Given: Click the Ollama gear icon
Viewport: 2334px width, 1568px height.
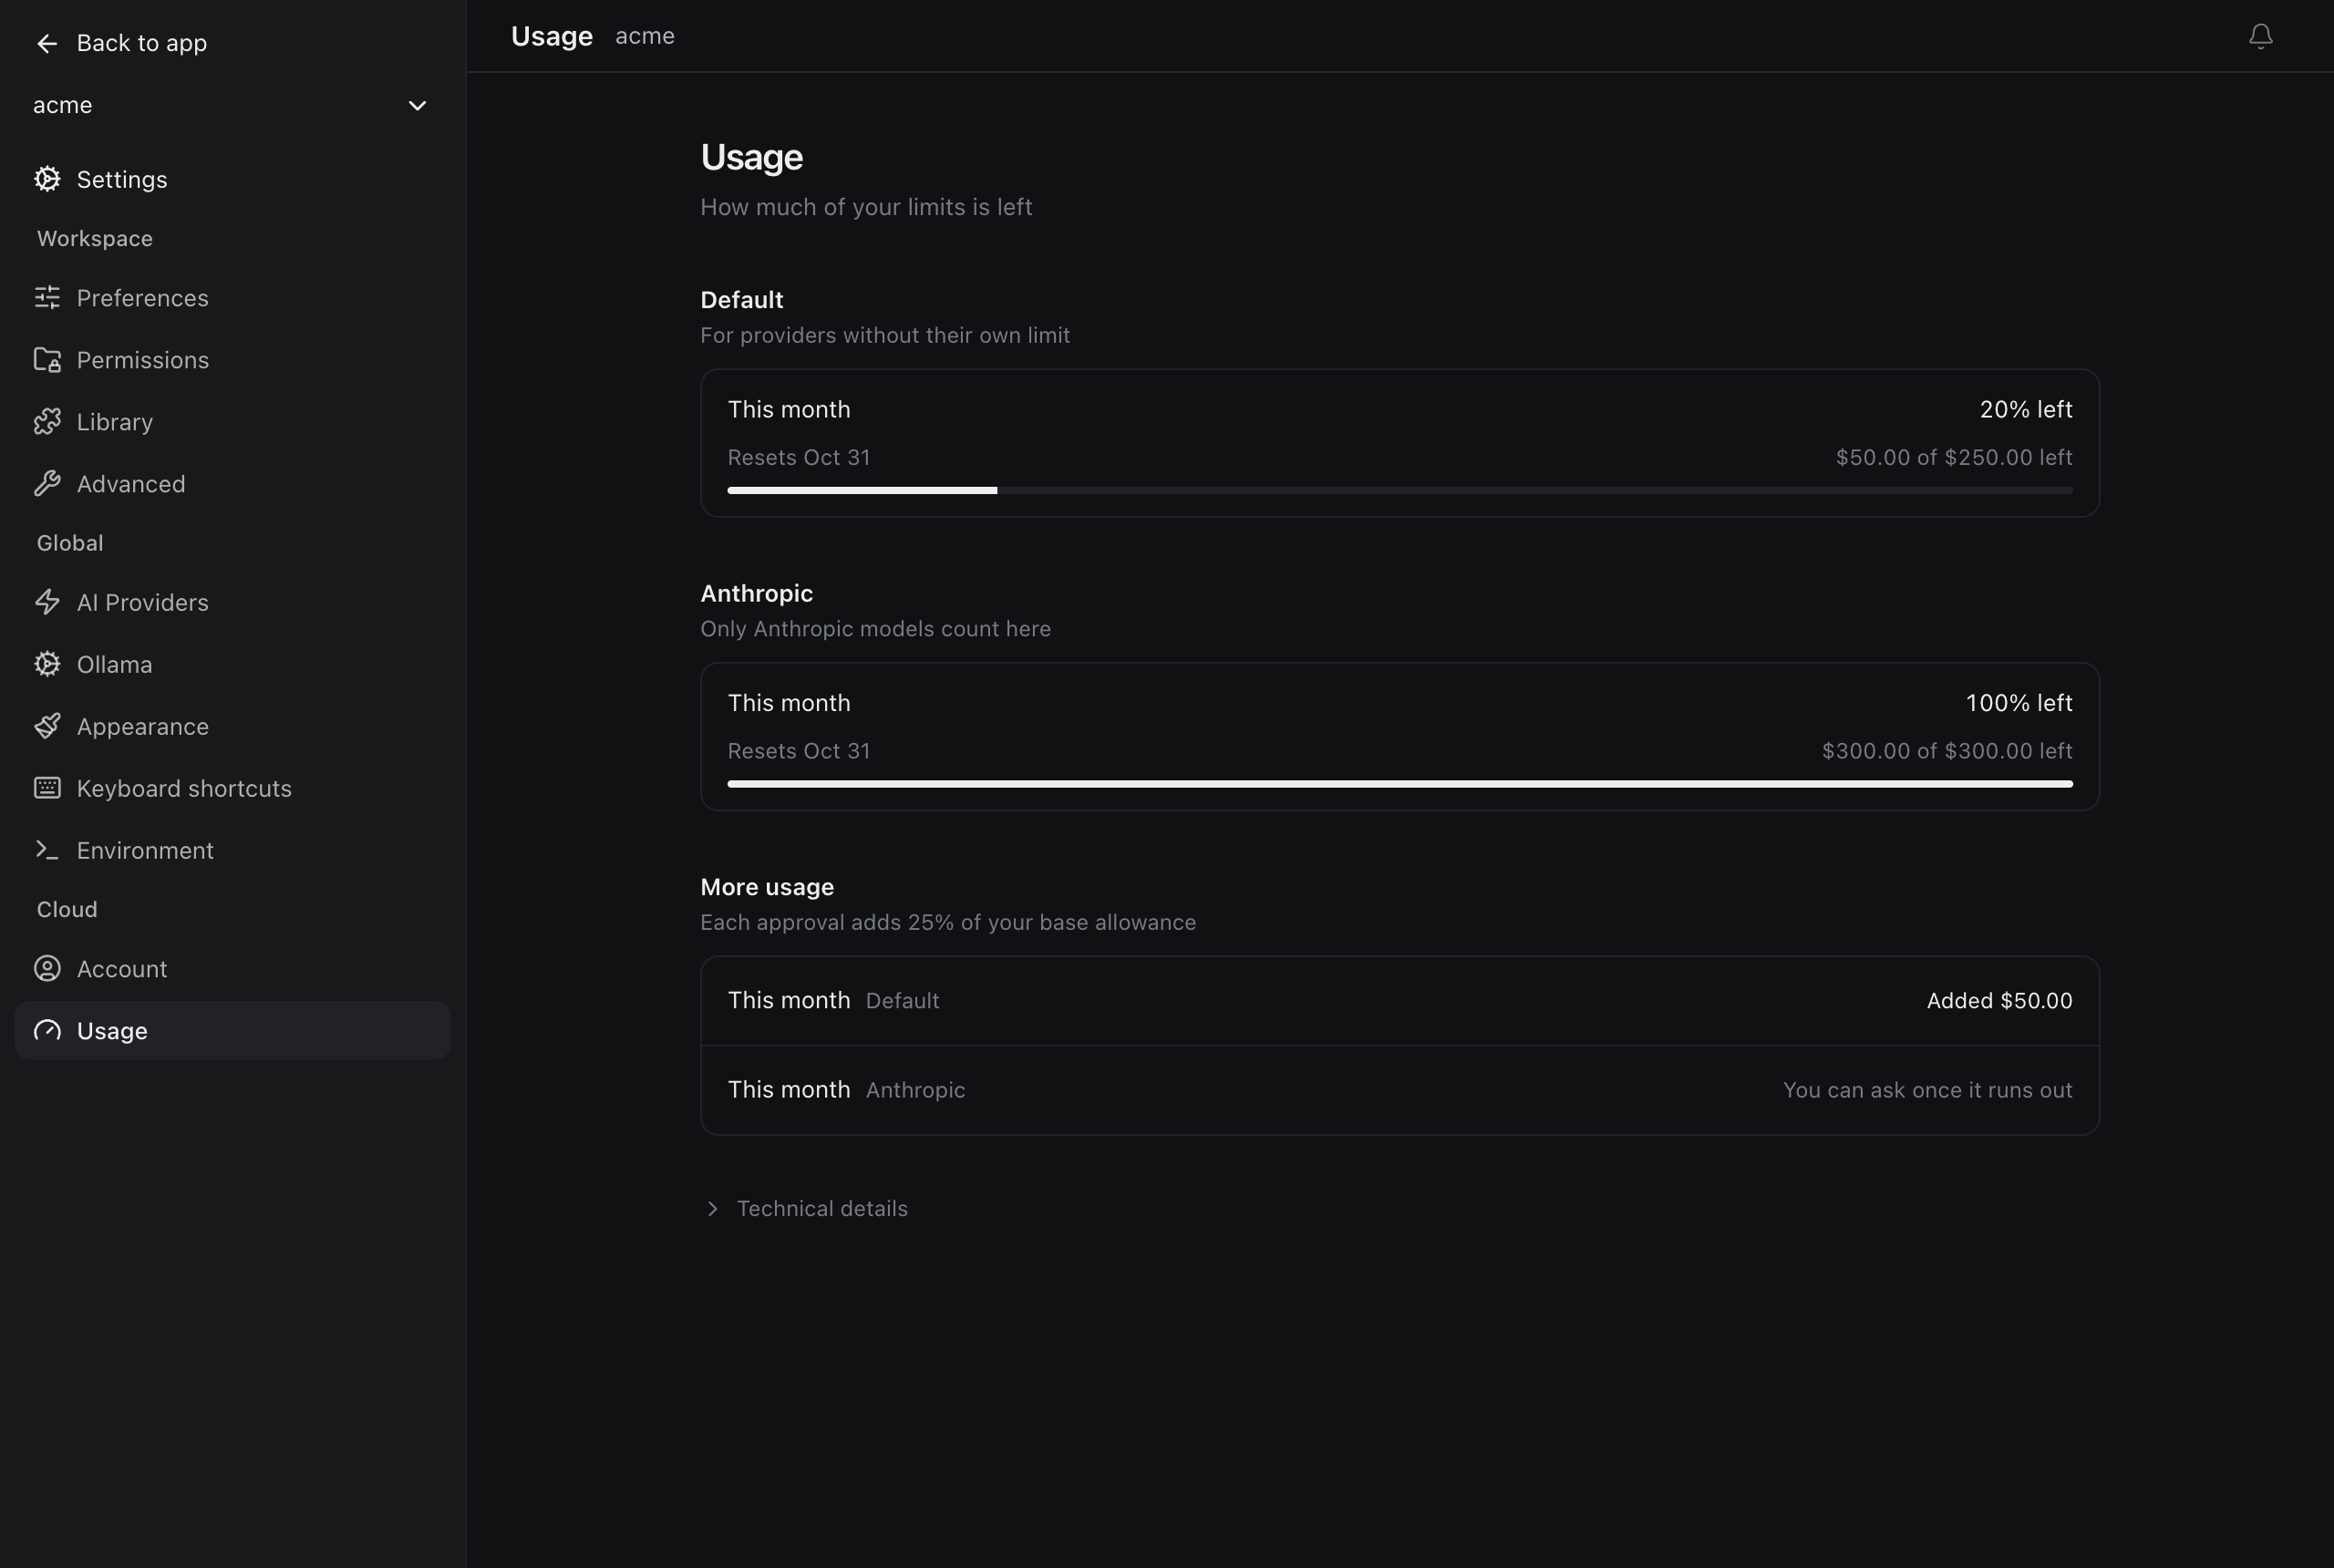Looking at the screenshot, I should (x=47, y=664).
